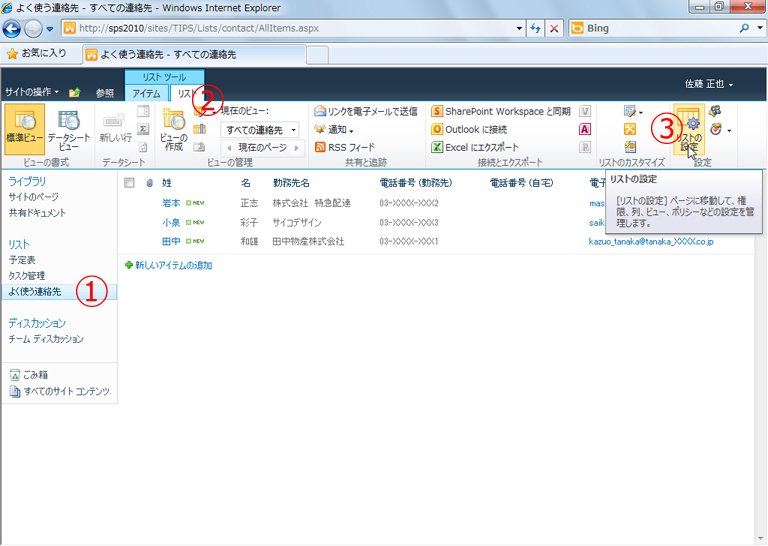Click the orange icon at top of リストのカスタマイズ group

click(630, 111)
